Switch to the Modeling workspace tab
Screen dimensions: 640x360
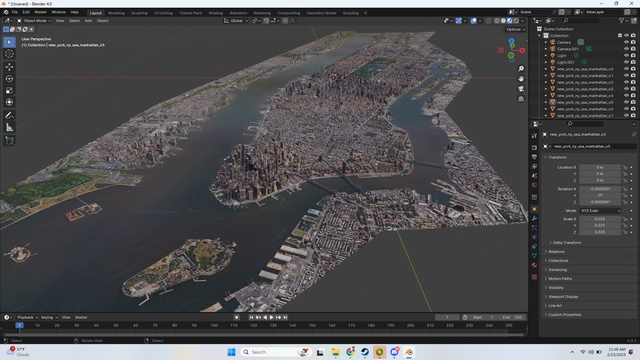[116, 13]
